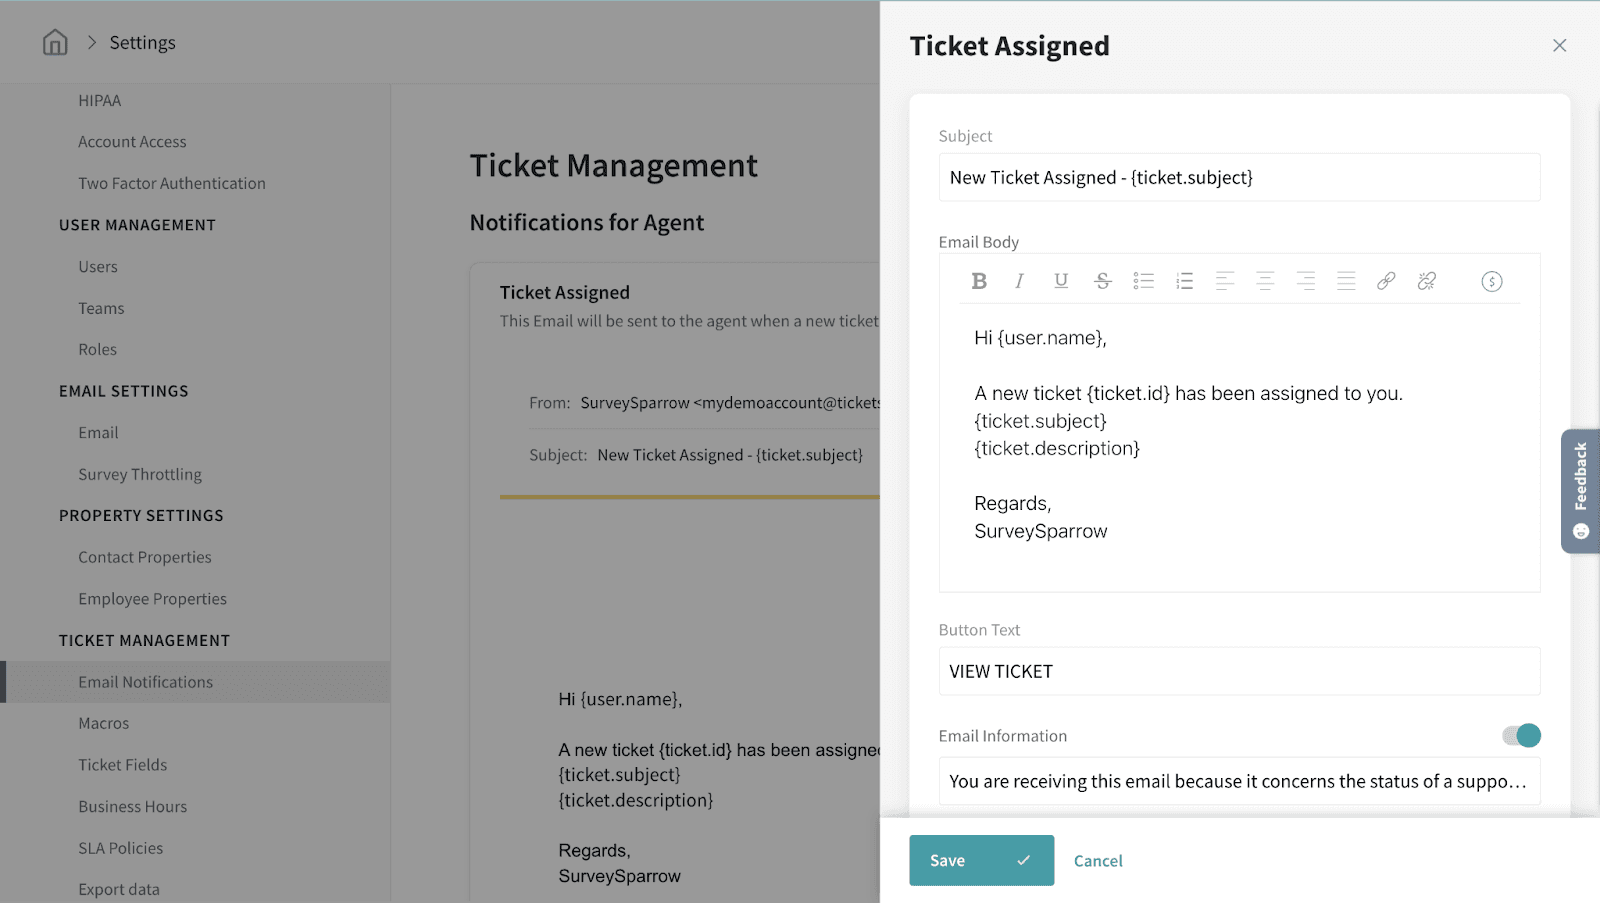This screenshot has height=903, width=1600.
Task: Insert a numbered list
Action: point(1184,281)
